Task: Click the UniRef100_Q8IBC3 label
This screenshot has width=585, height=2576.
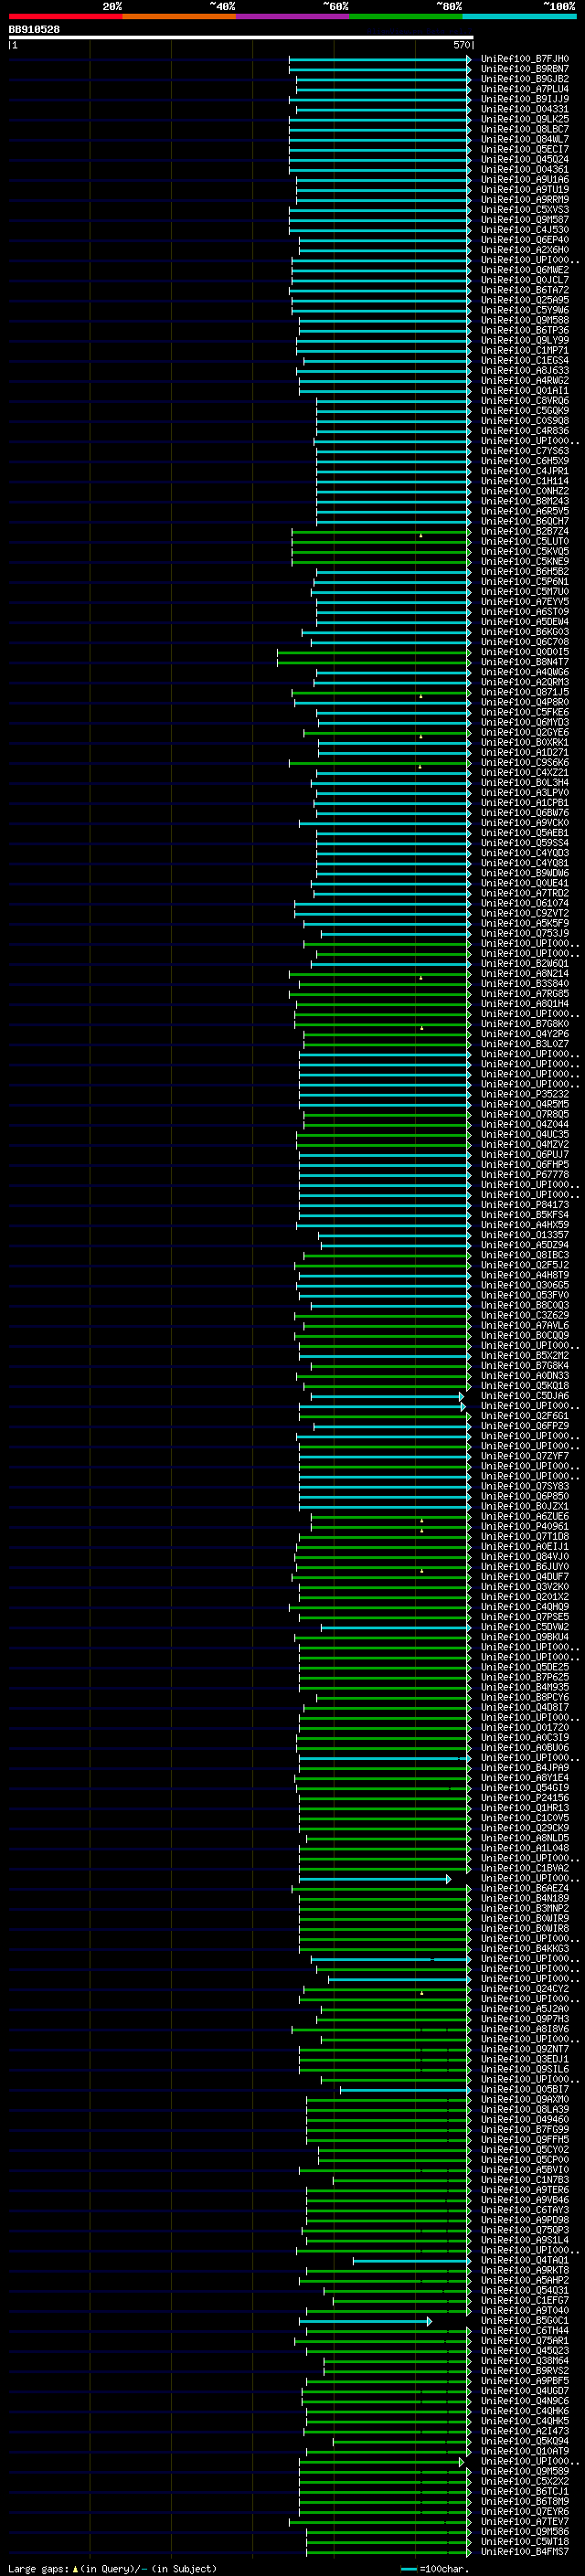Action: tap(524, 1254)
